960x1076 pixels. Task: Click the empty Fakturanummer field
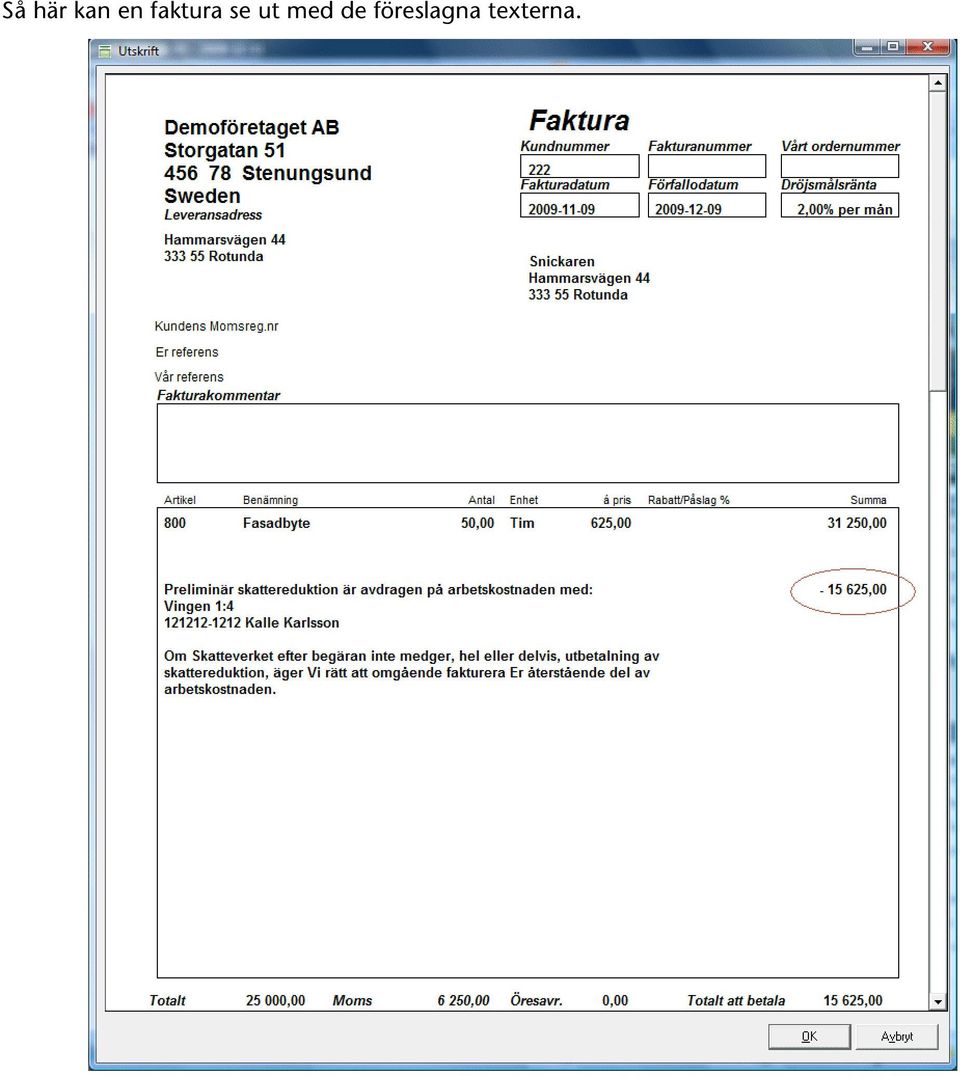click(x=707, y=167)
